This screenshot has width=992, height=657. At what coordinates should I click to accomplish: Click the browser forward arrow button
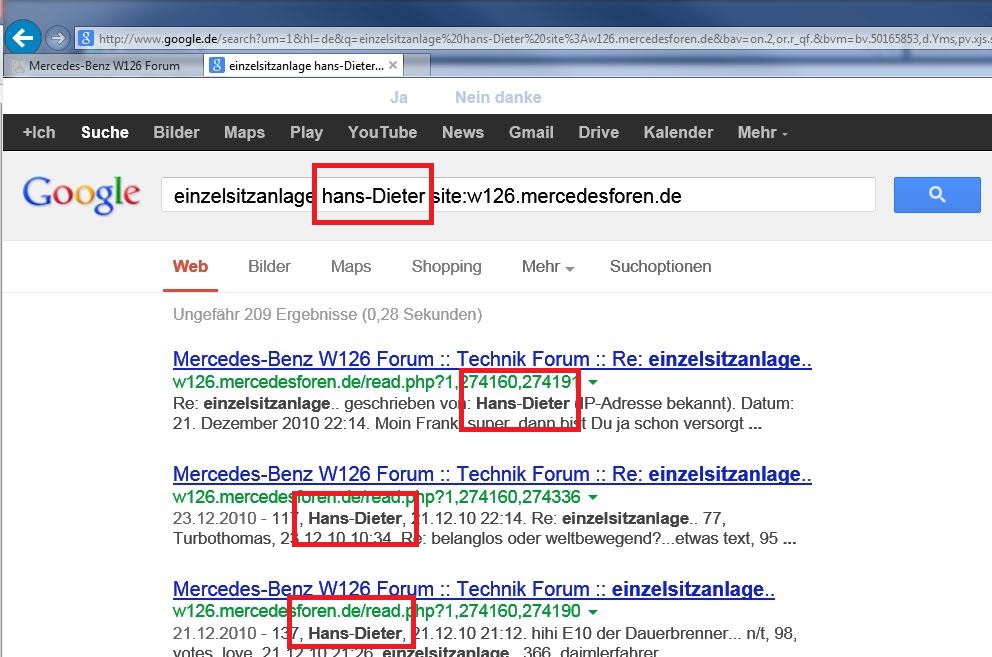click(58, 38)
